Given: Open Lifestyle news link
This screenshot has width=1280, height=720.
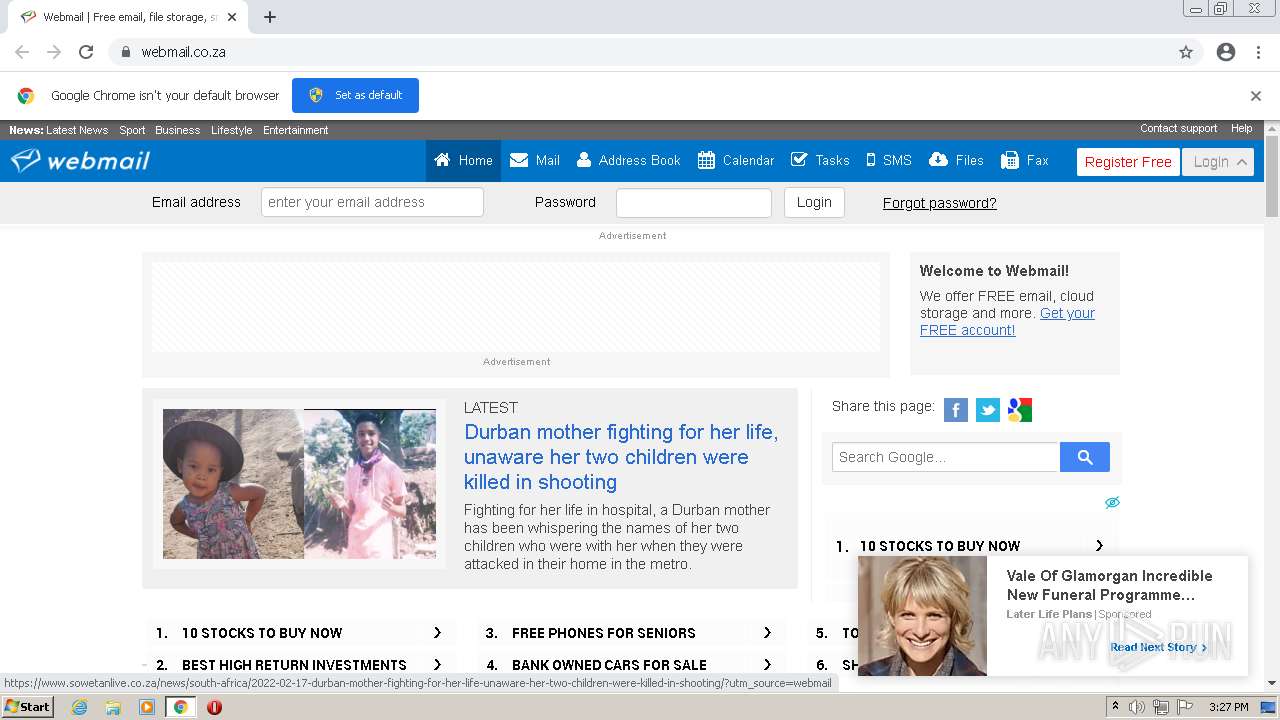Looking at the screenshot, I should pos(231,130).
